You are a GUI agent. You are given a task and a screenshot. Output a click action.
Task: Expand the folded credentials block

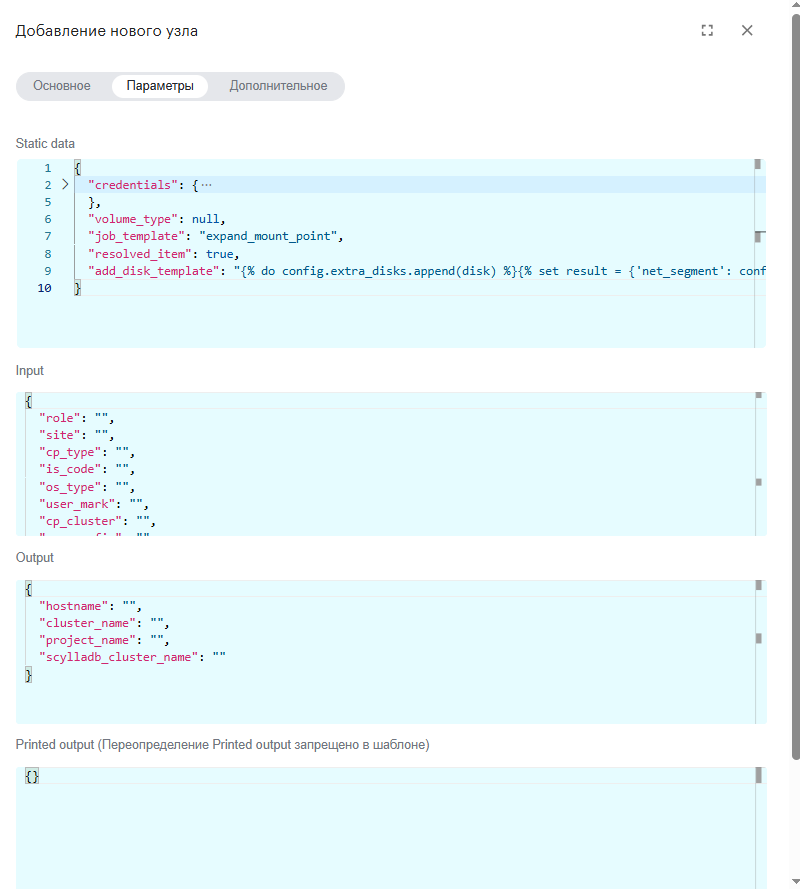(65, 184)
